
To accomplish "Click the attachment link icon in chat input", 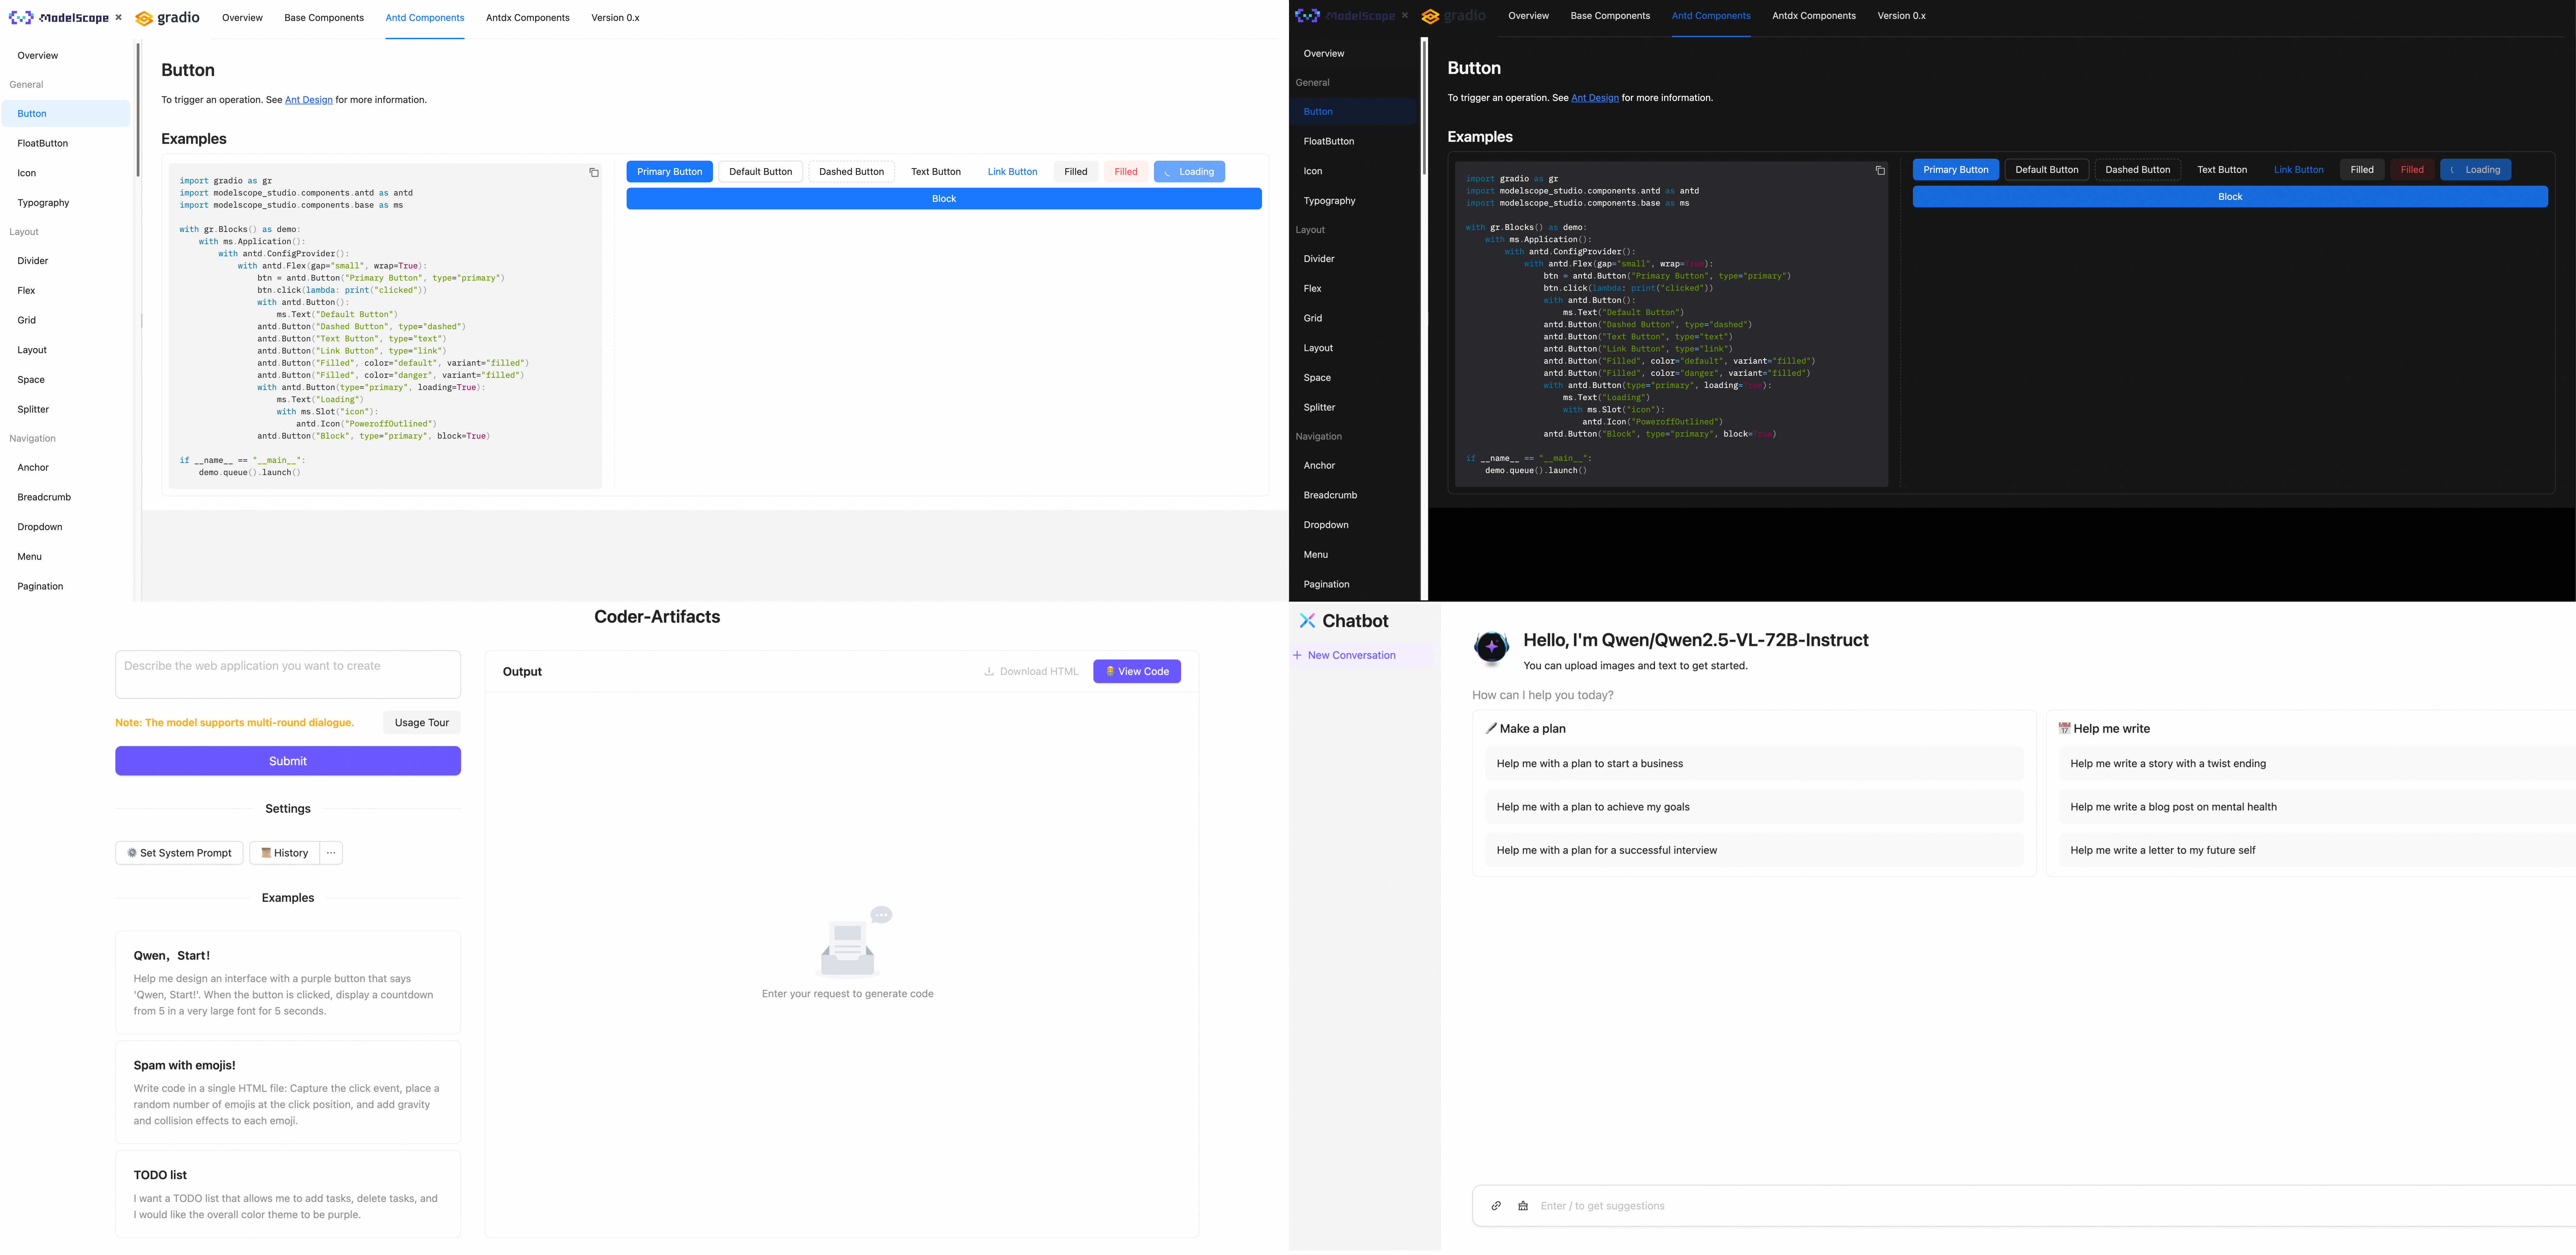I will tap(1496, 1206).
